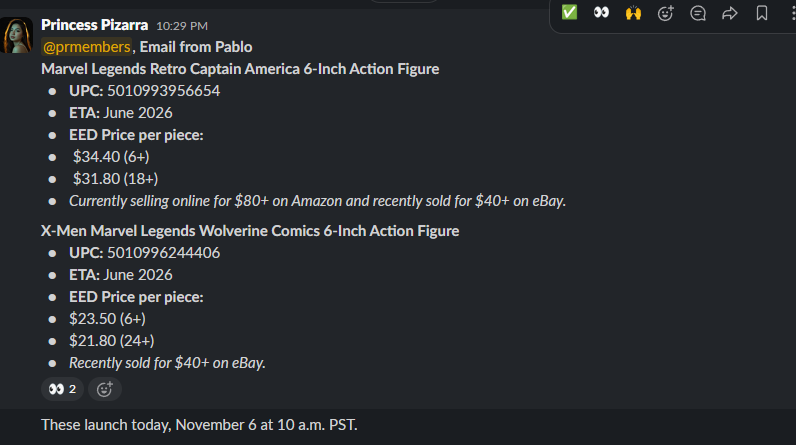
Task: Open Find another reaction picker in toolbar
Action: [665, 13]
